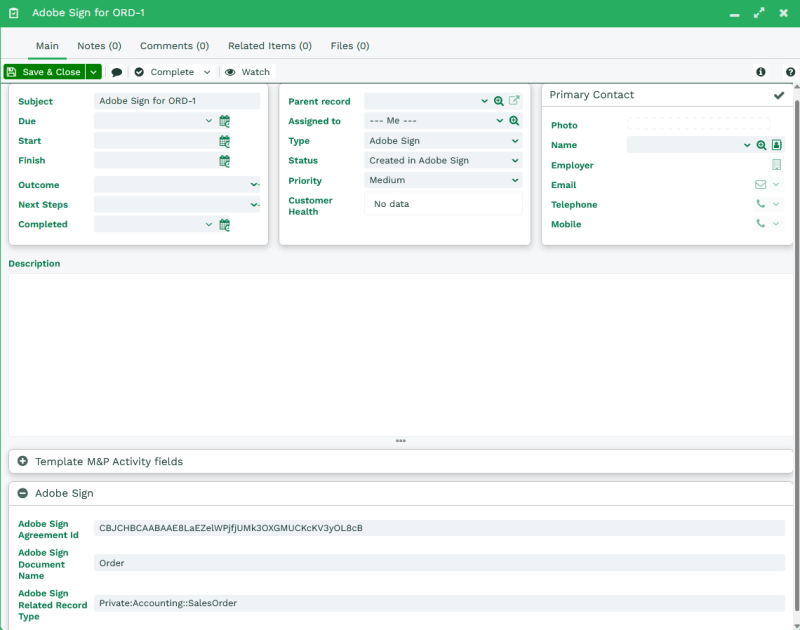Open Complete button dropdown arrow
The width and height of the screenshot is (800, 630).
point(207,72)
